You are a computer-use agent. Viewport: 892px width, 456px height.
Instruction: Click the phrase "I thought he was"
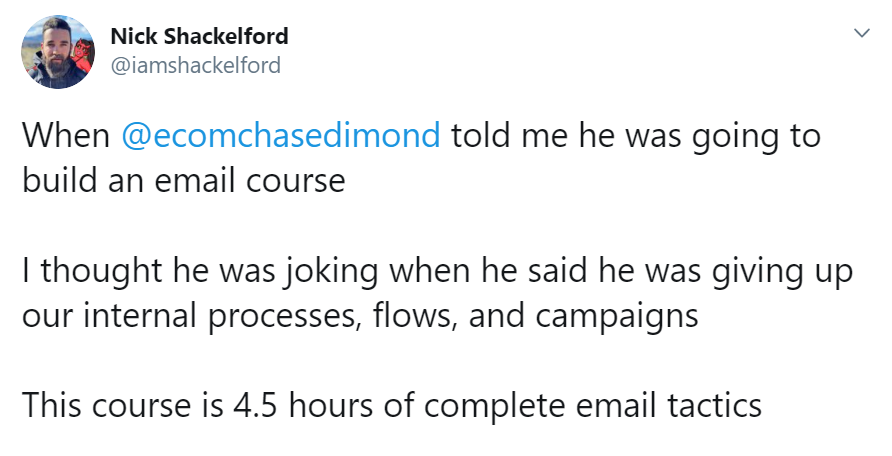pyautogui.click(x=137, y=272)
